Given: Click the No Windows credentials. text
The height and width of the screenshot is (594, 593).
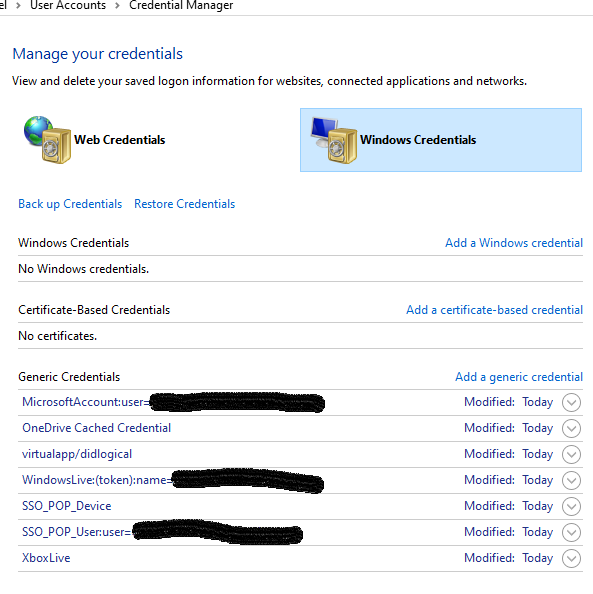Looking at the screenshot, I should (83, 269).
